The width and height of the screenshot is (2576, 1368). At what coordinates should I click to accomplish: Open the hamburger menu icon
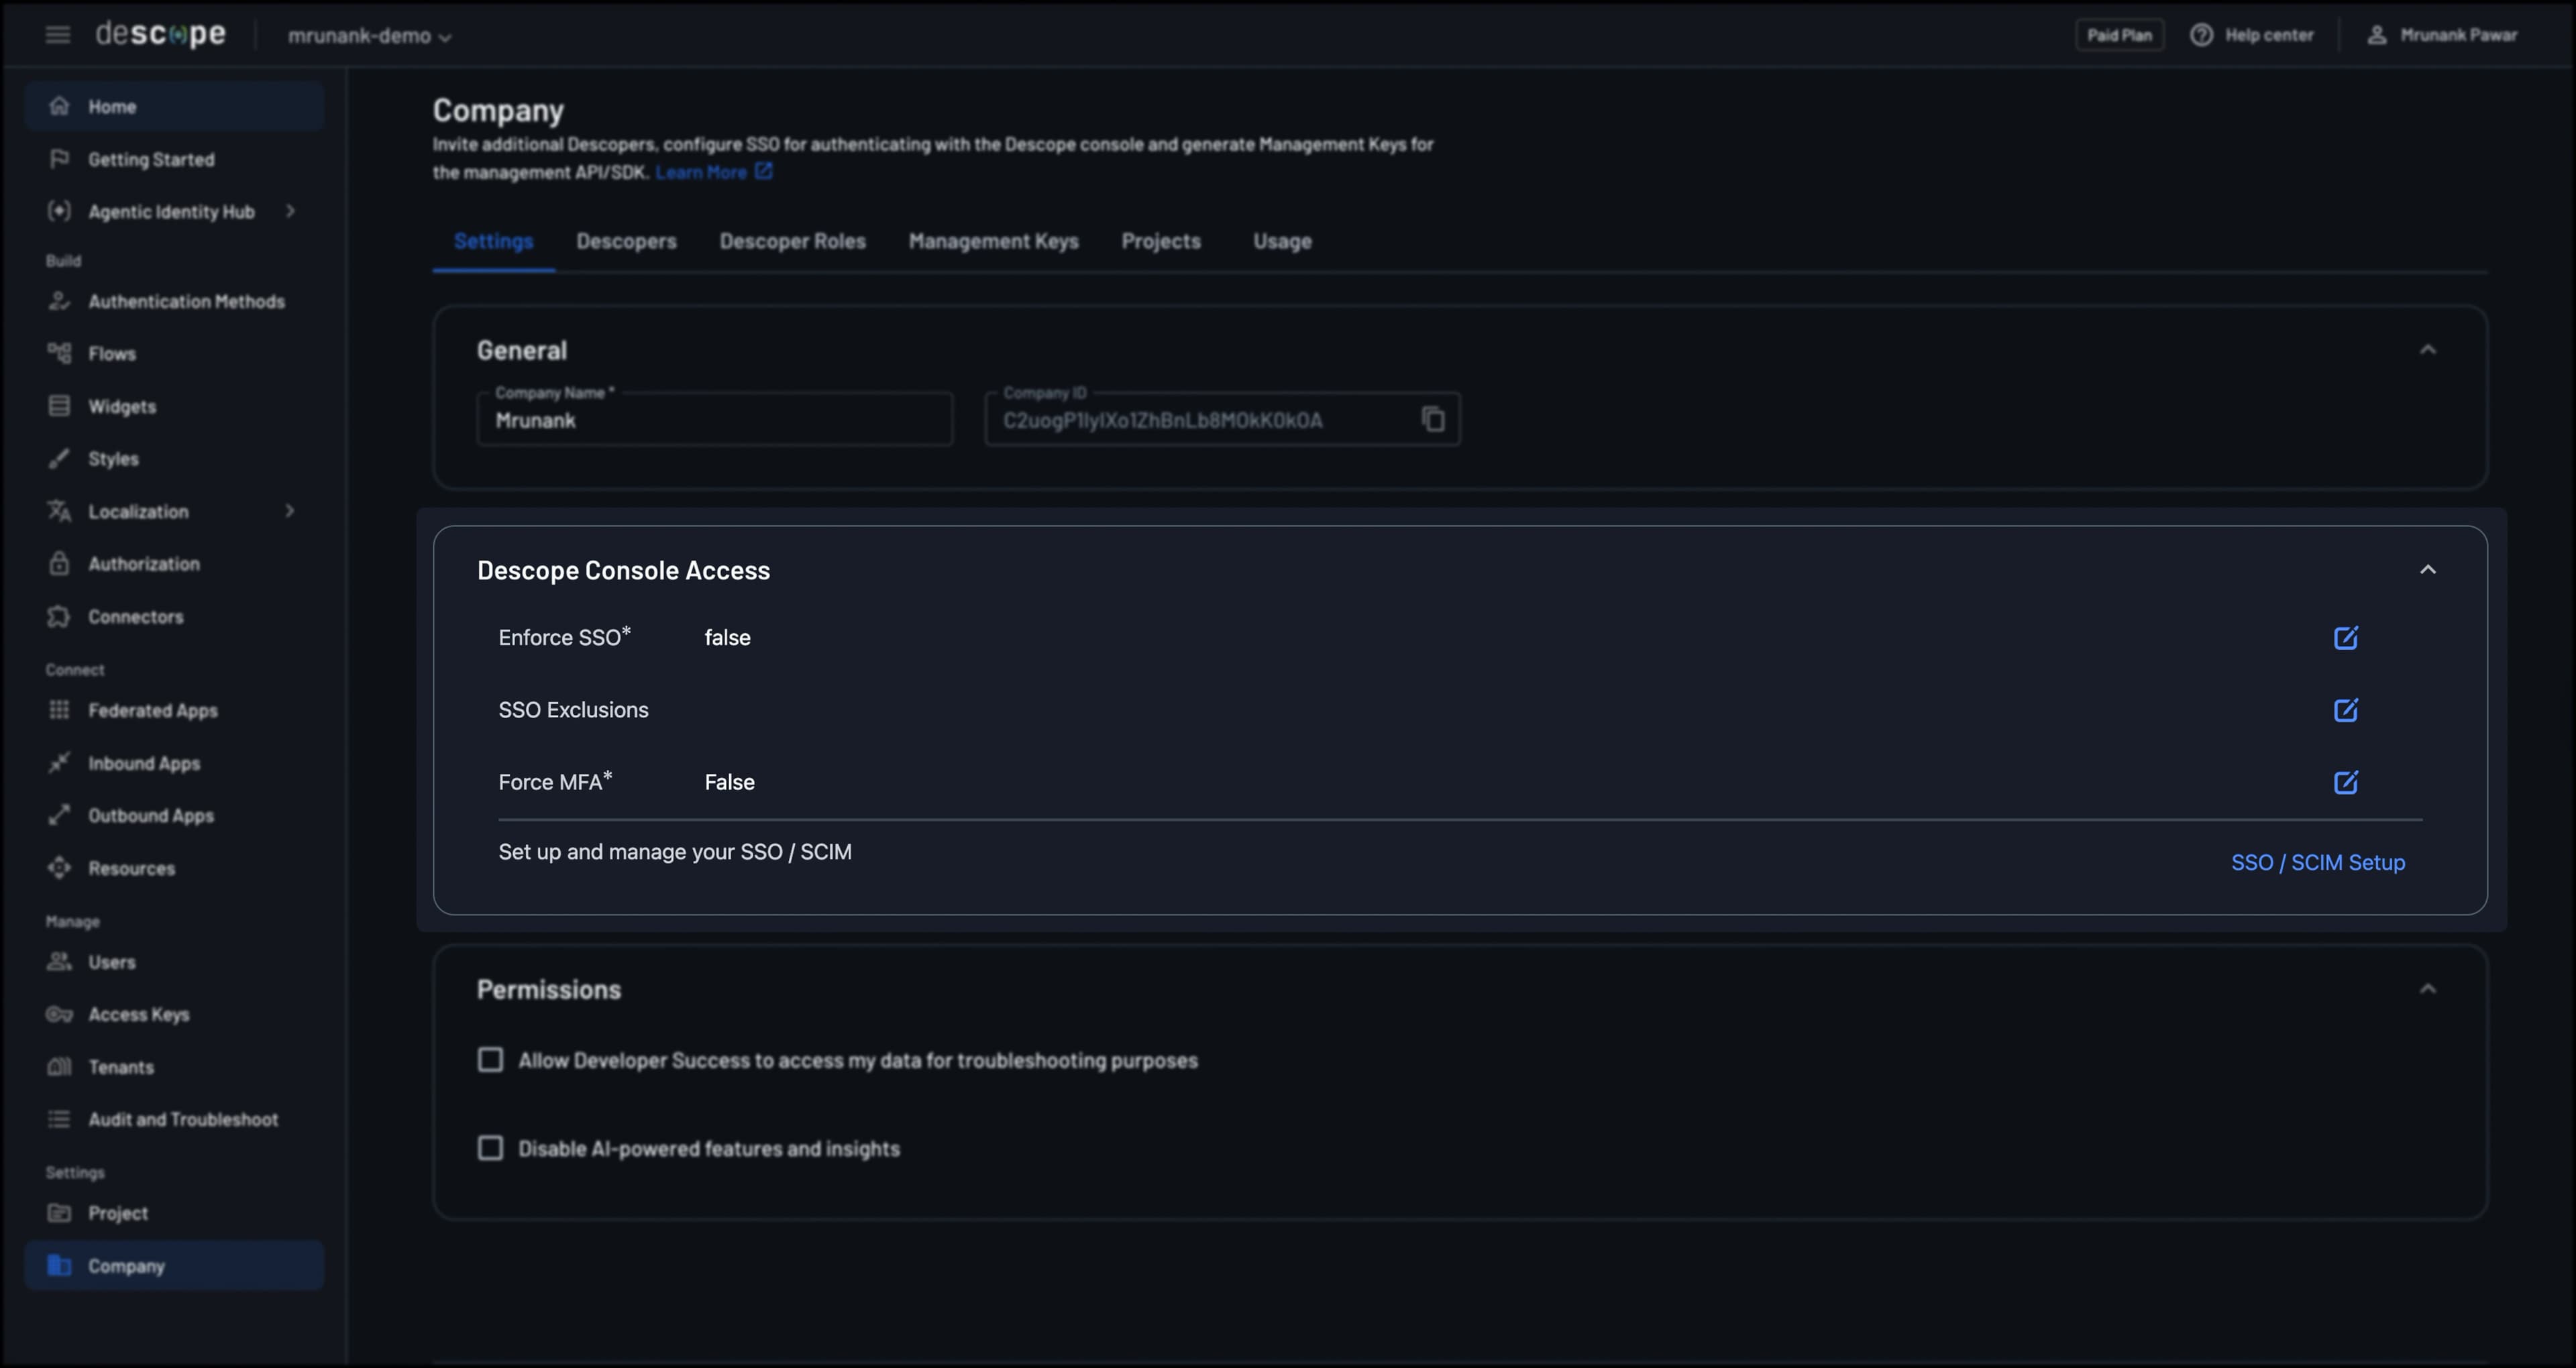pyautogui.click(x=58, y=35)
